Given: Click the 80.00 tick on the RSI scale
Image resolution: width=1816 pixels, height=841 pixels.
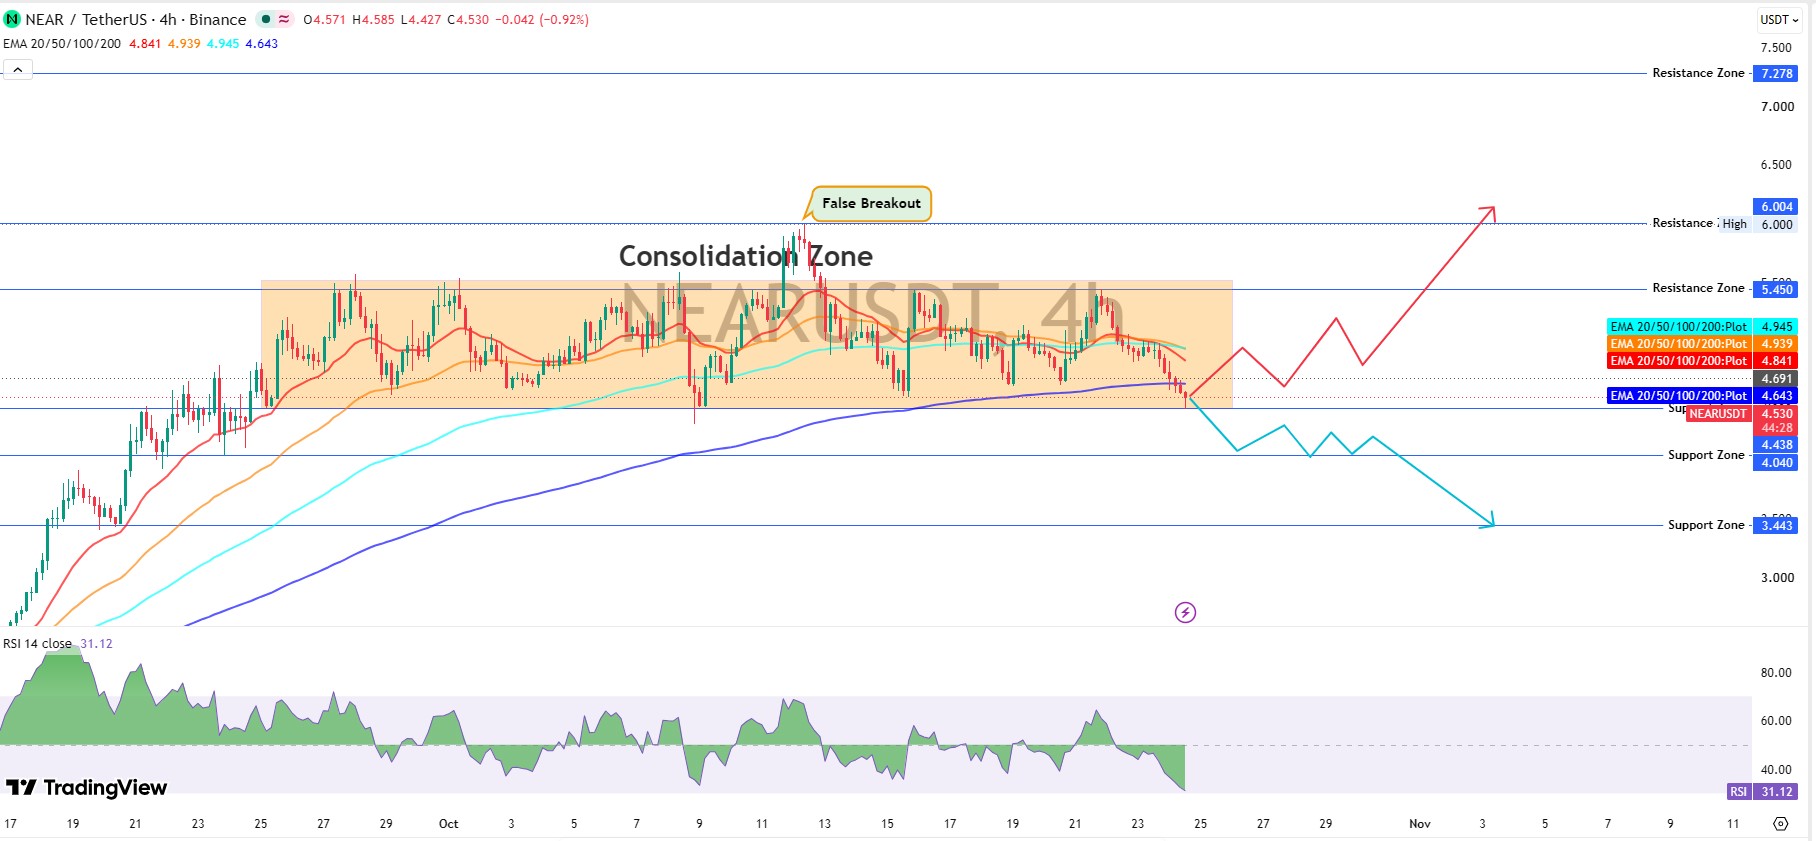Looking at the screenshot, I should click(1776, 673).
